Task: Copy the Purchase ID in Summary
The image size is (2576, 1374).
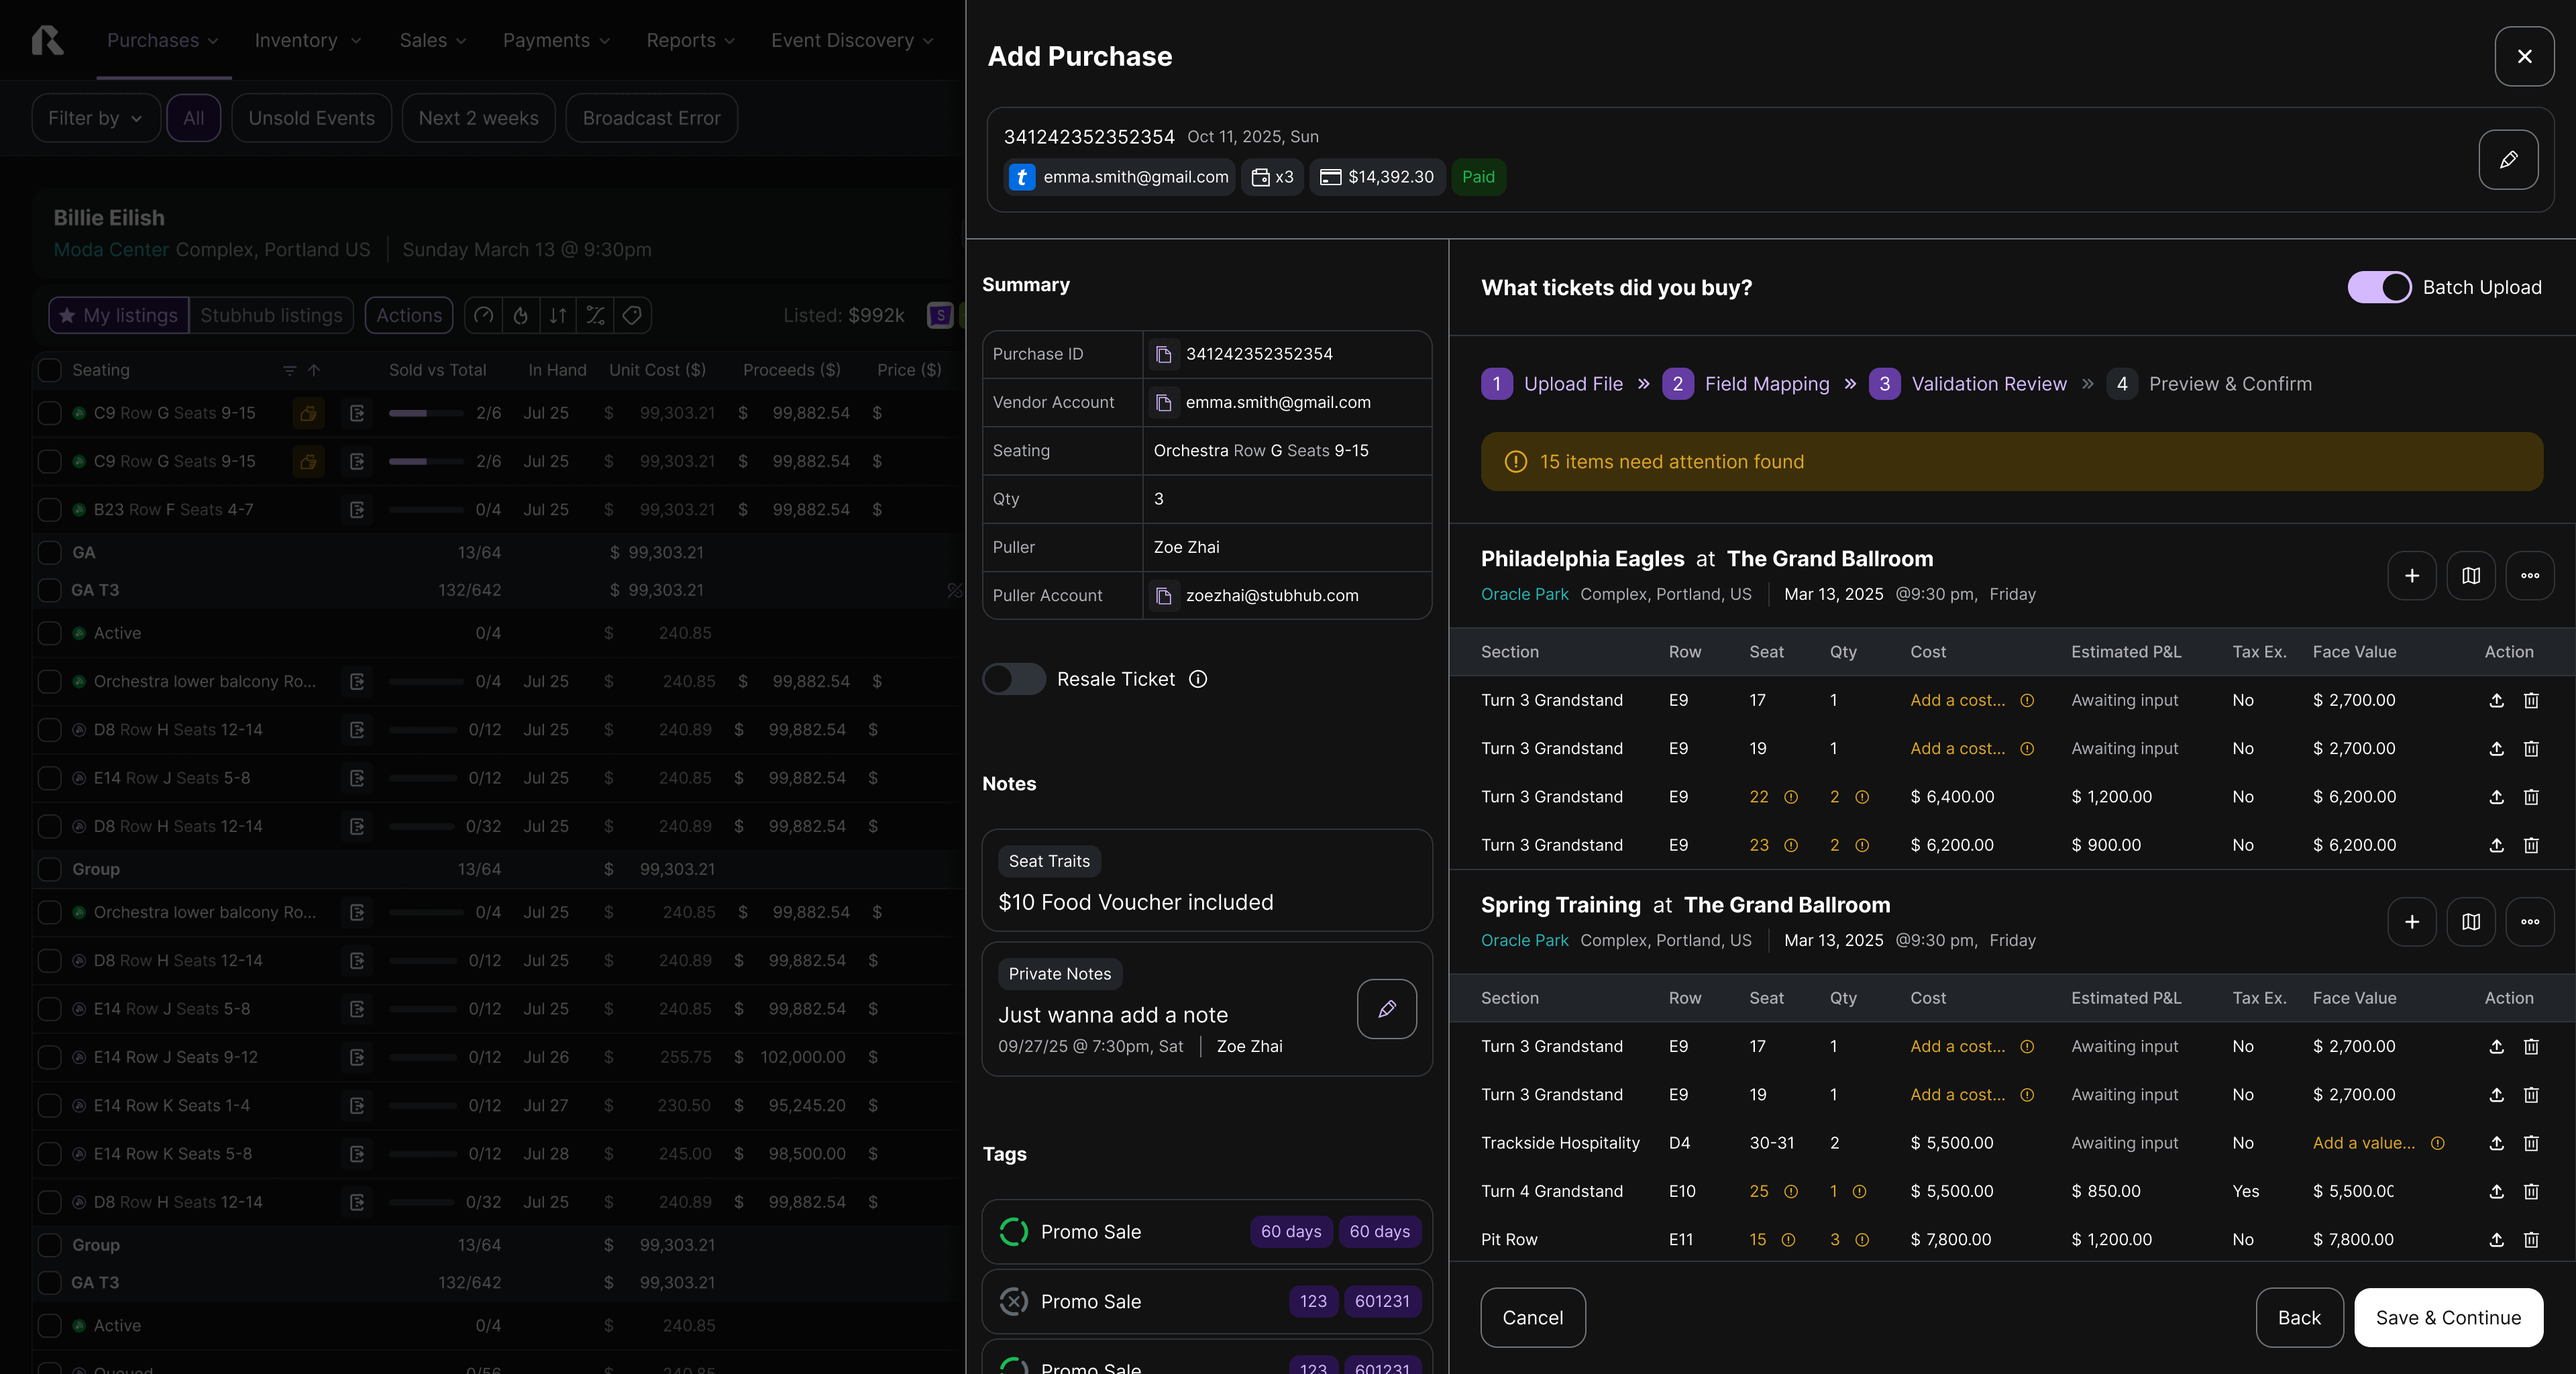Action: tap(1163, 355)
